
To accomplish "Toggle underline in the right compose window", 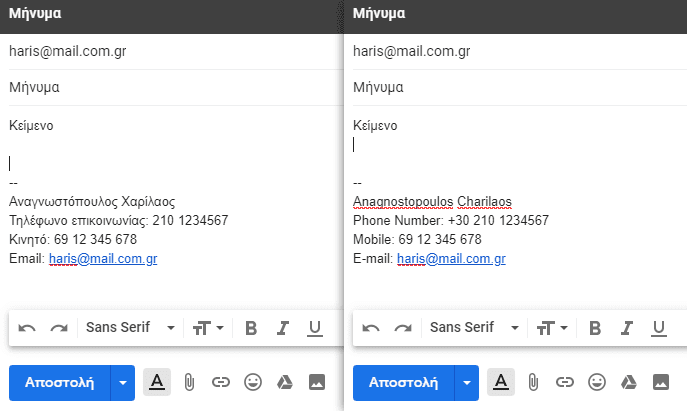I will 659,328.
